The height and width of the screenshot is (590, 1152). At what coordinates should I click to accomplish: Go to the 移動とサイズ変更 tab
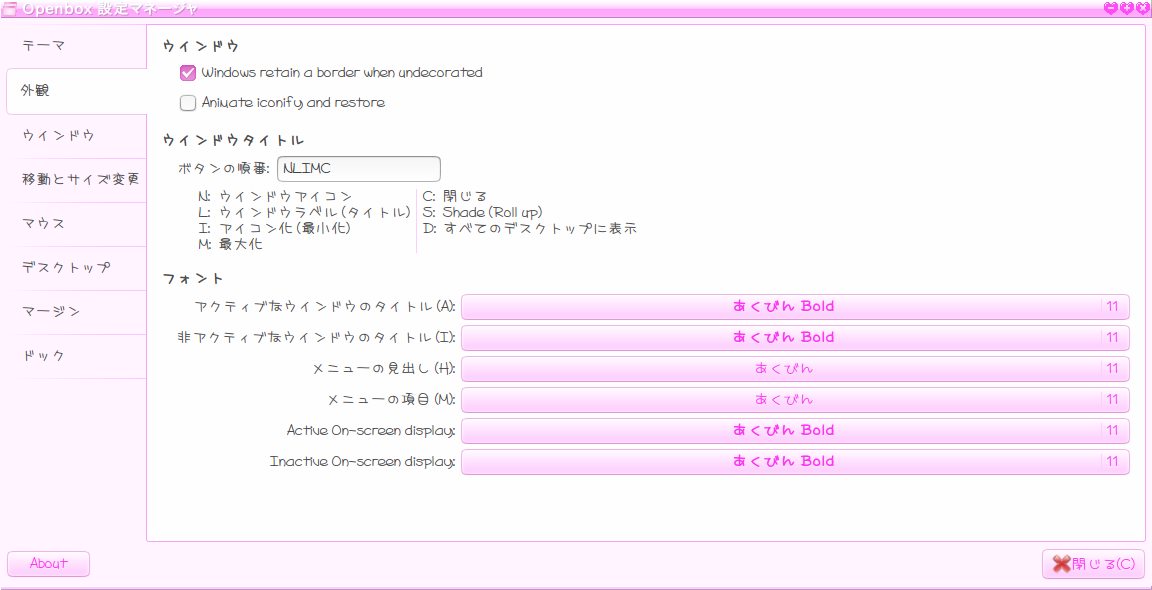(76, 180)
